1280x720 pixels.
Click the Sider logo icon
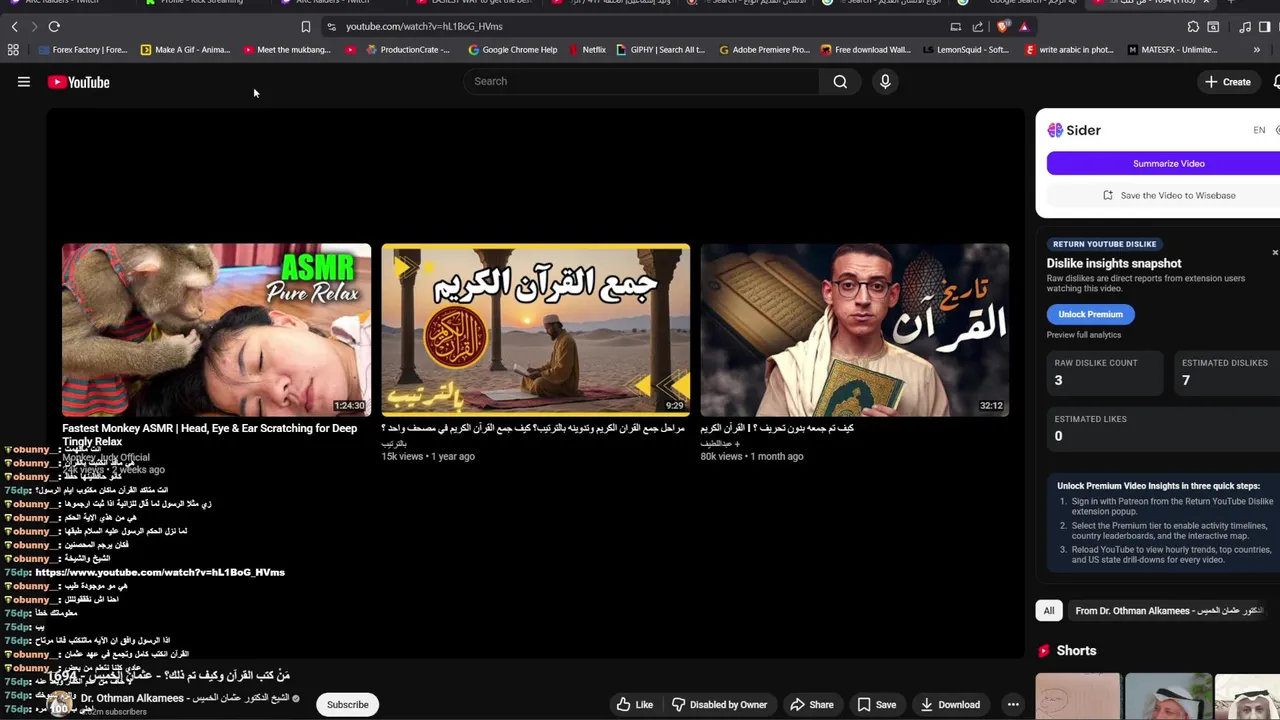pos(1055,130)
